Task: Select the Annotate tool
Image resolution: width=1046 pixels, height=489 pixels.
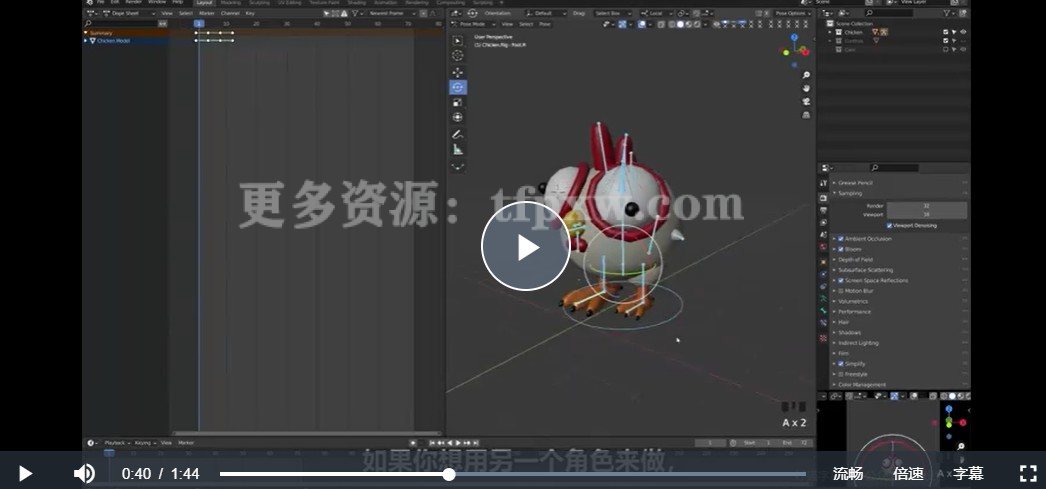Action: point(458,135)
